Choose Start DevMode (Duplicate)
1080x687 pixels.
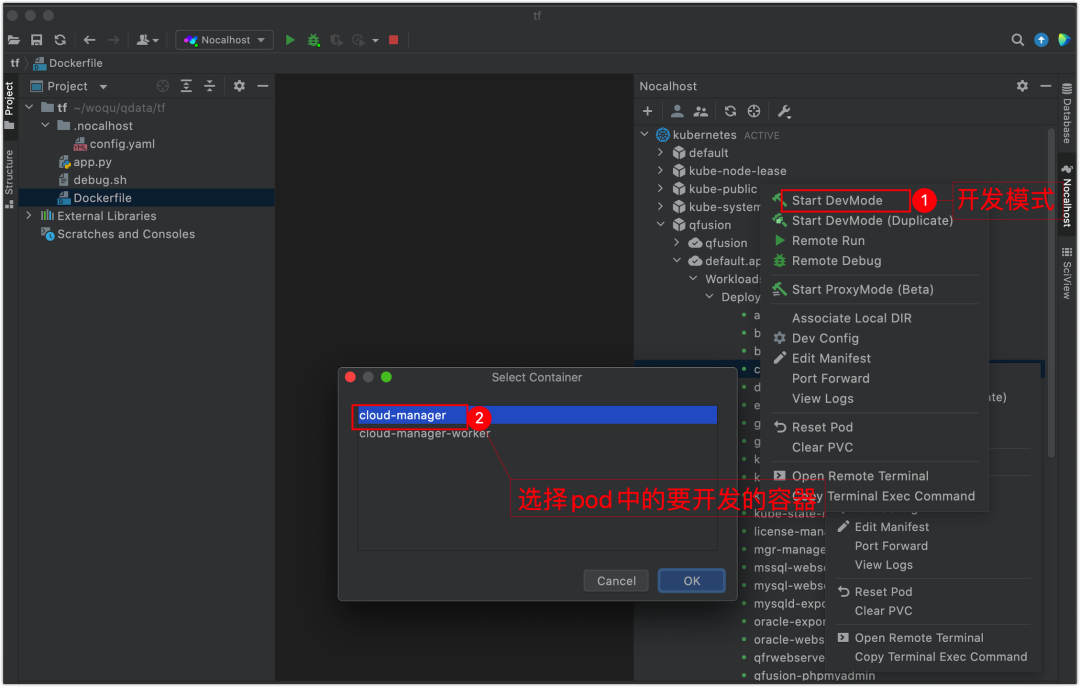coord(871,221)
